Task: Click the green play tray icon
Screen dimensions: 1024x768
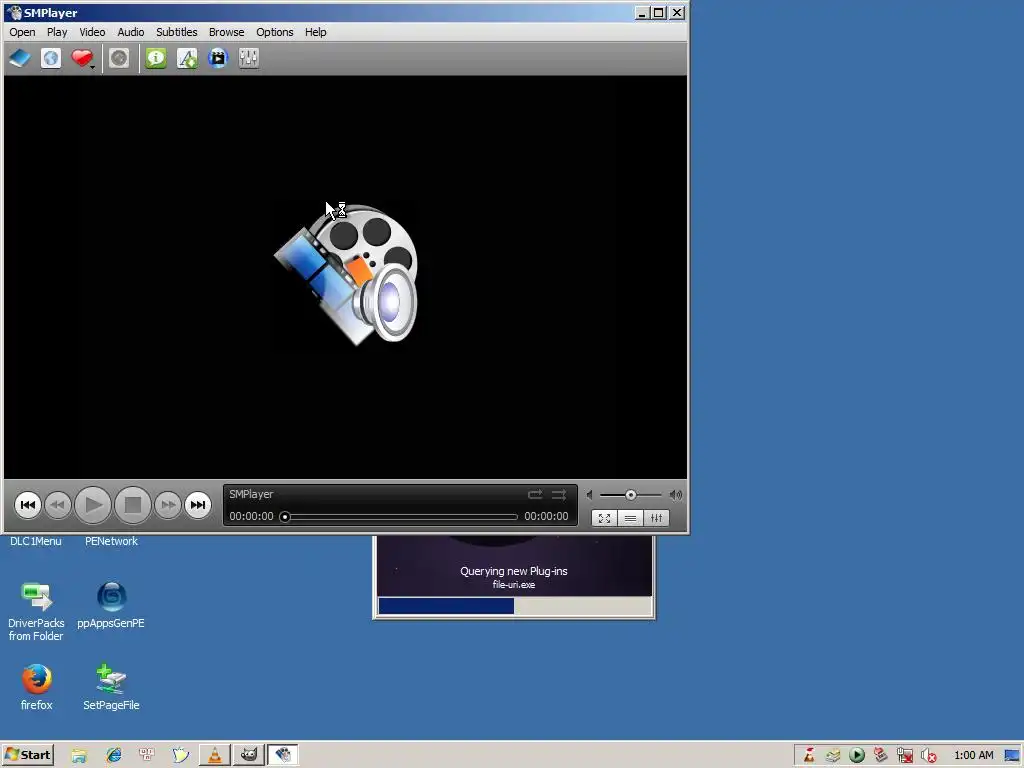Action: click(x=857, y=756)
